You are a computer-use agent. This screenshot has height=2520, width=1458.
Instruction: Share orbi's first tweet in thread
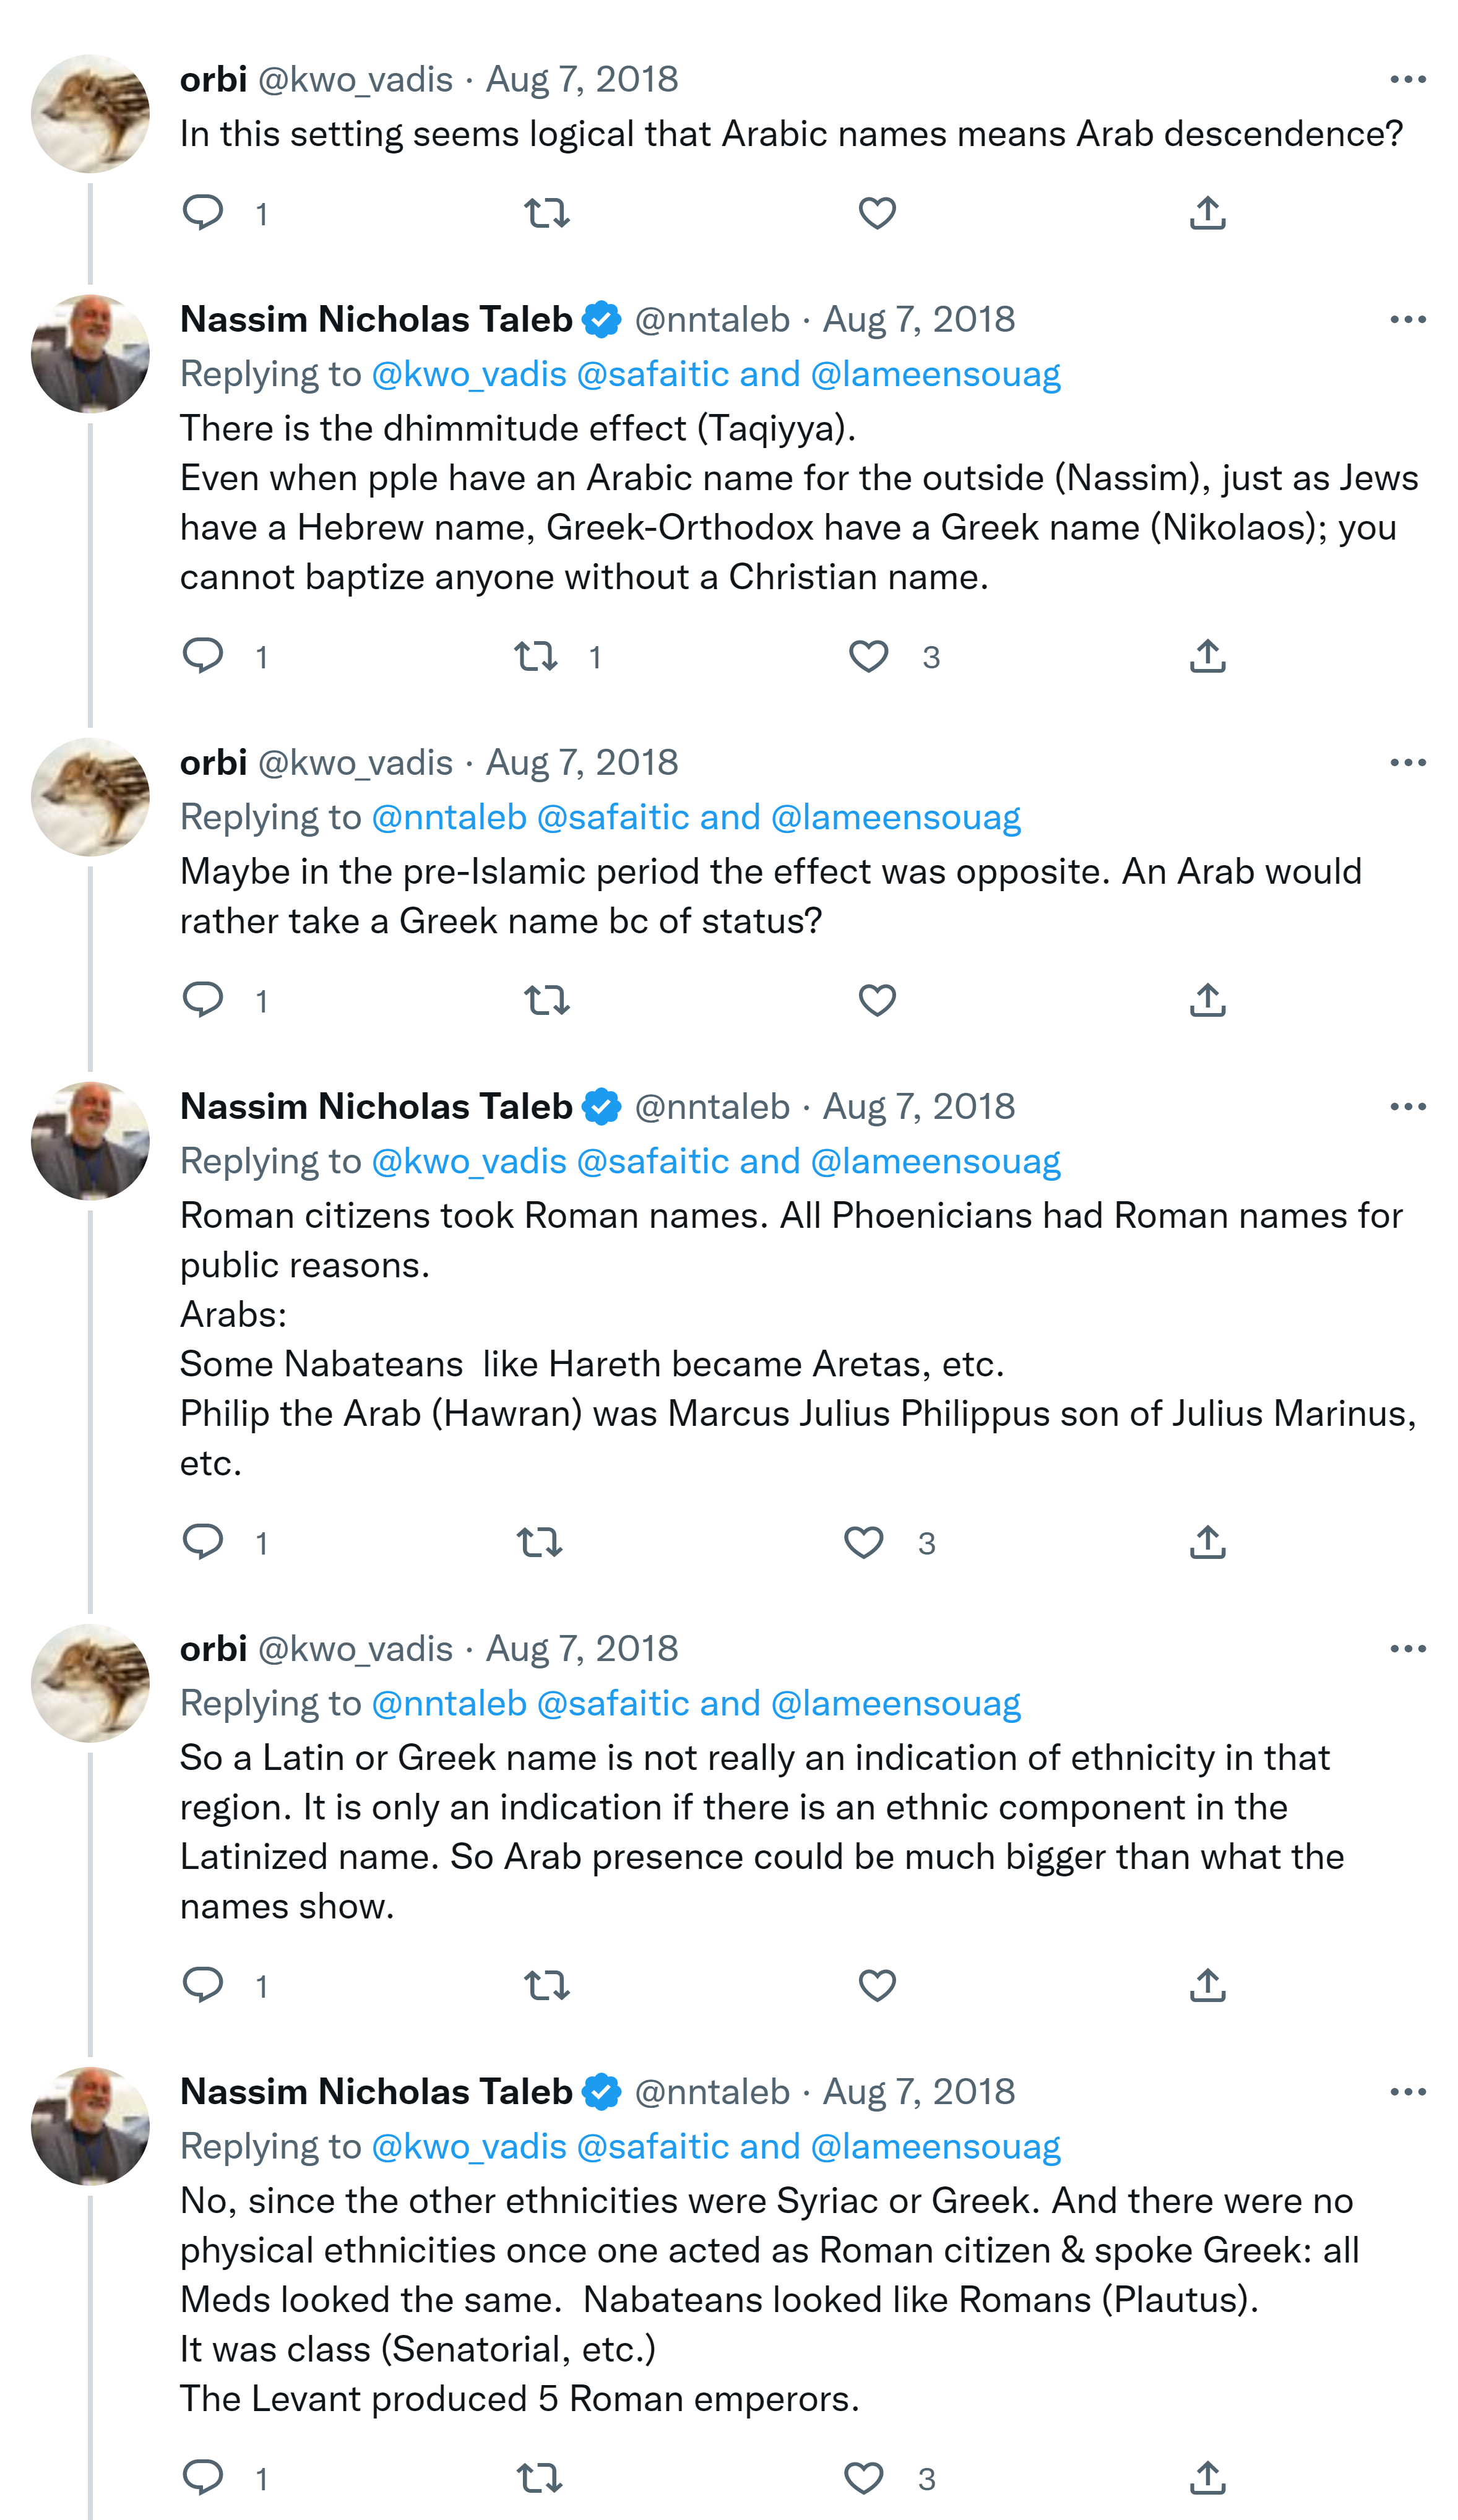click(x=1207, y=213)
